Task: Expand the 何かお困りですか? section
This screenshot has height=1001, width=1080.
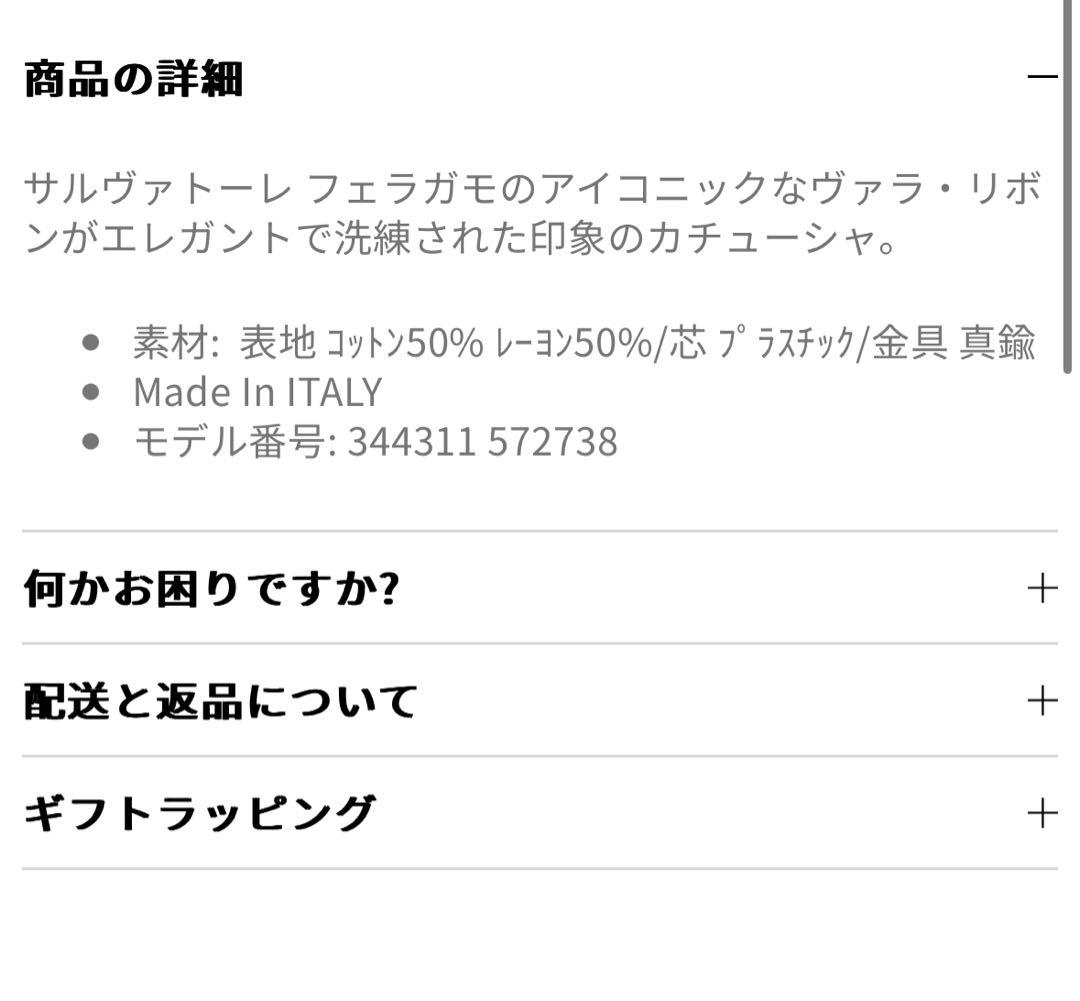Action: point(211,589)
